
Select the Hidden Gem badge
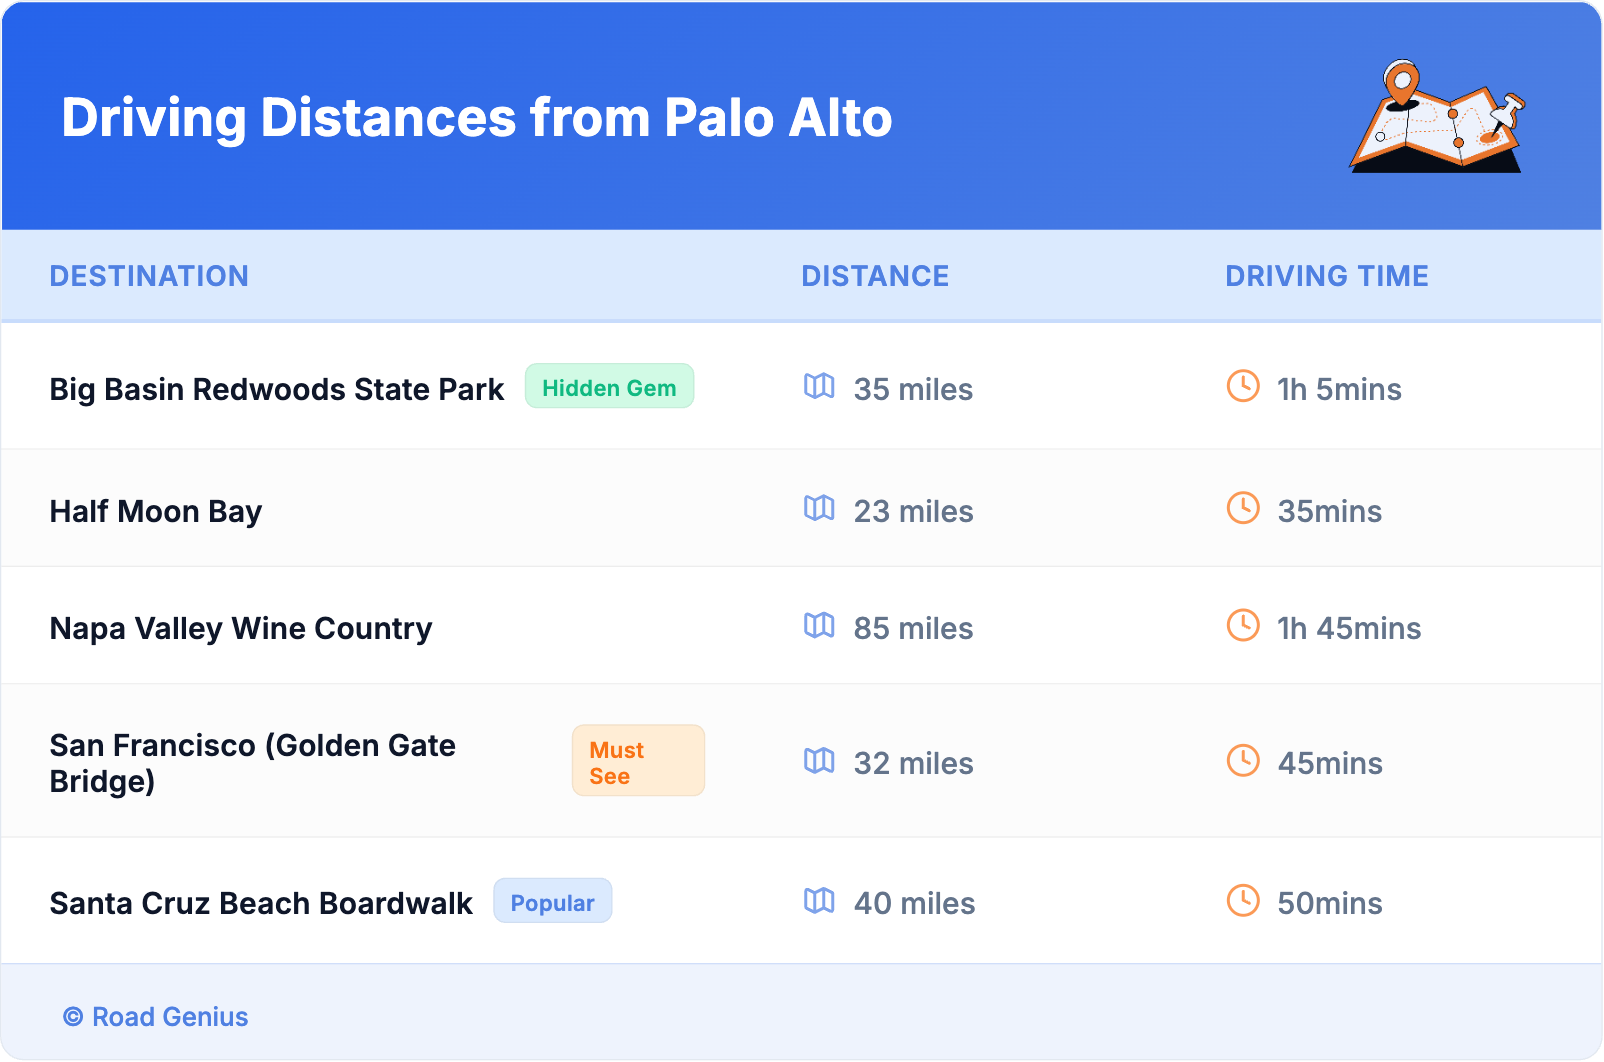pos(609,387)
